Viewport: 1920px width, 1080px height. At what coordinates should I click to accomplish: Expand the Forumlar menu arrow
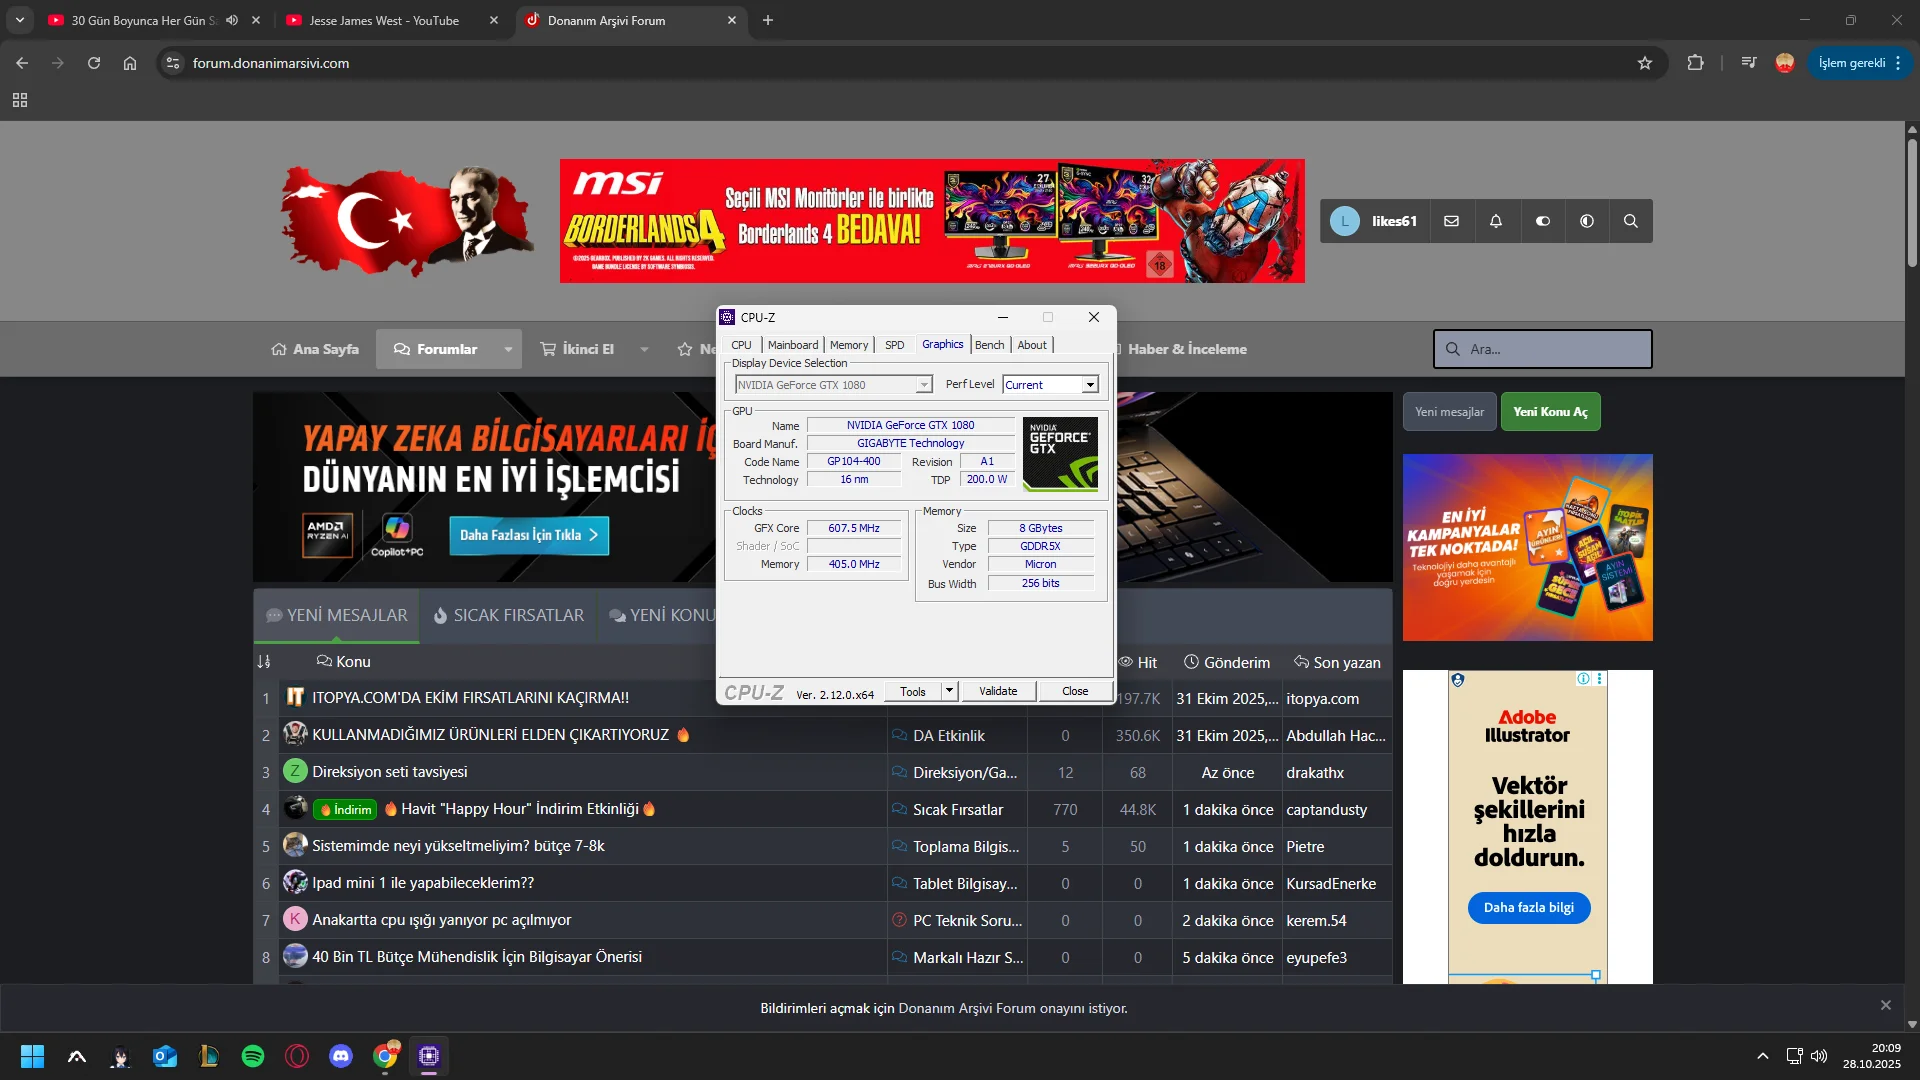coord(508,349)
